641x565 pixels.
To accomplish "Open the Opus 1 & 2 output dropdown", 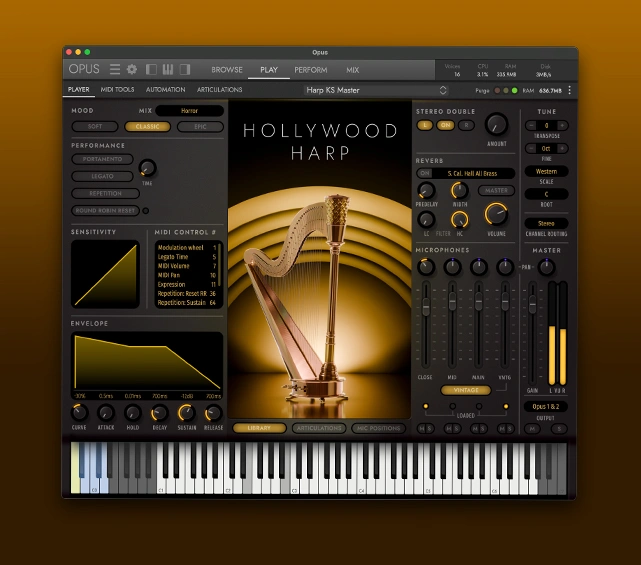I will (x=546, y=406).
